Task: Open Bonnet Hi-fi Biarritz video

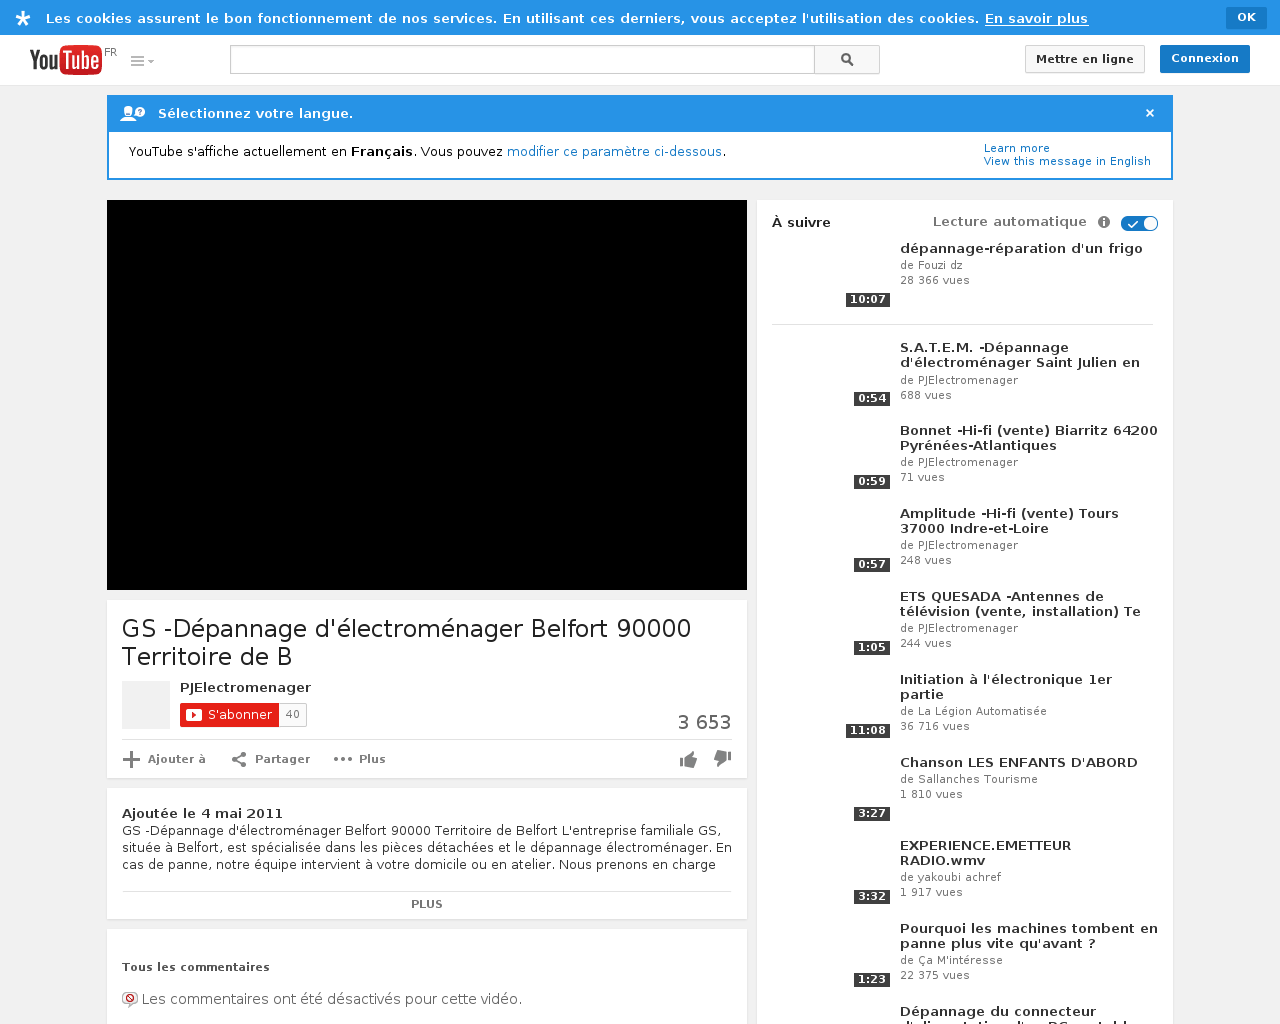Action: [1029, 438]
